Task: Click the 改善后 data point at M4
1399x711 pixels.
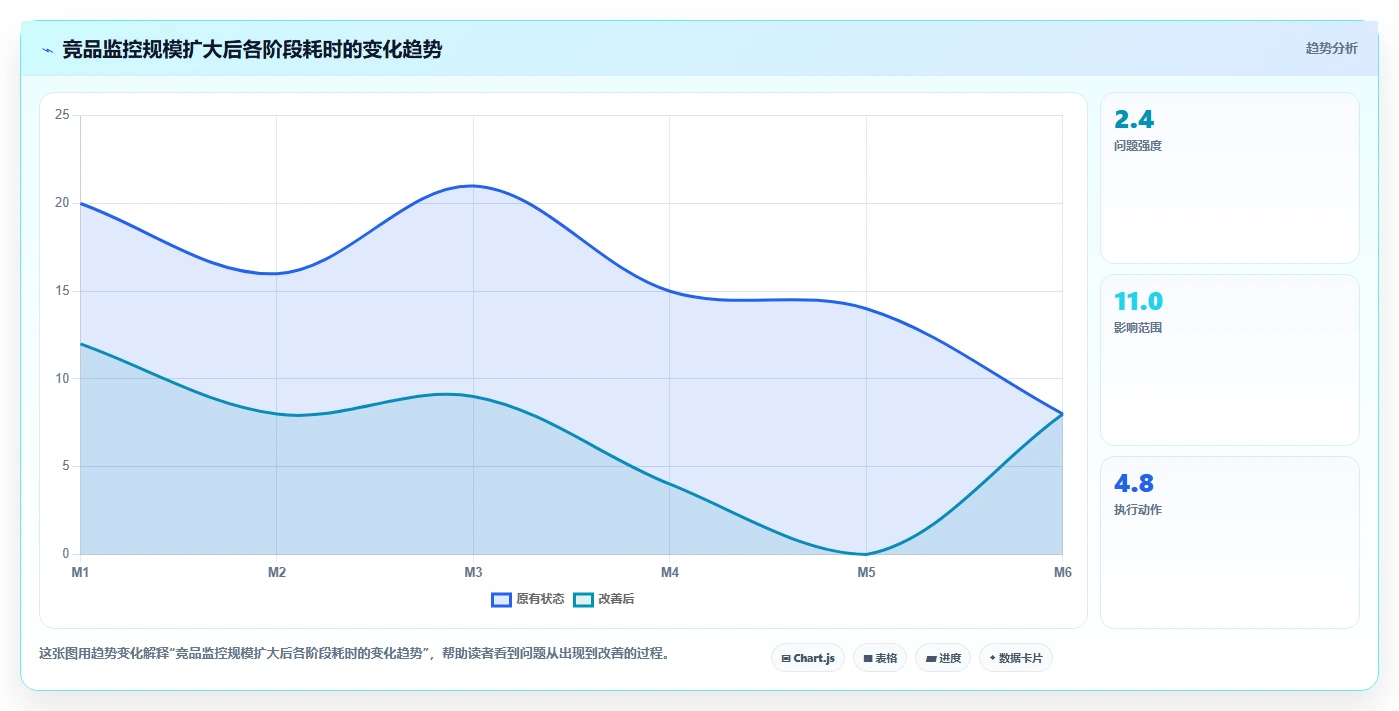Action: pos(670,484)
